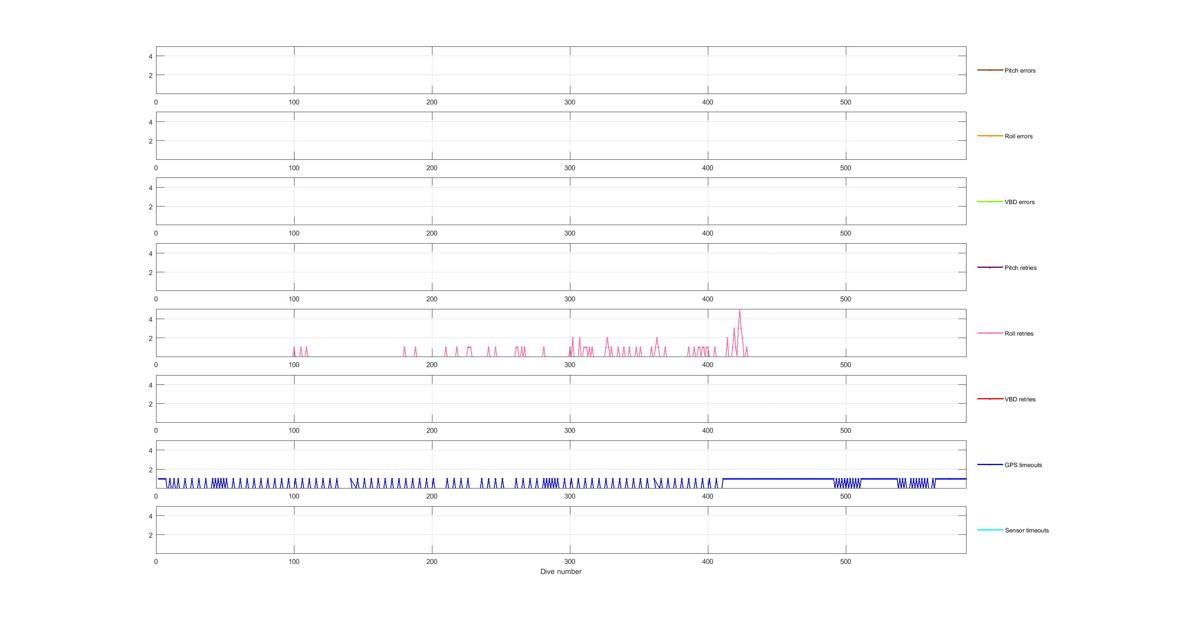This screenshot has width=1200, height=622.
Task: Click the 4 y-axis tick of Pitch errors plot
Action: 150,56
